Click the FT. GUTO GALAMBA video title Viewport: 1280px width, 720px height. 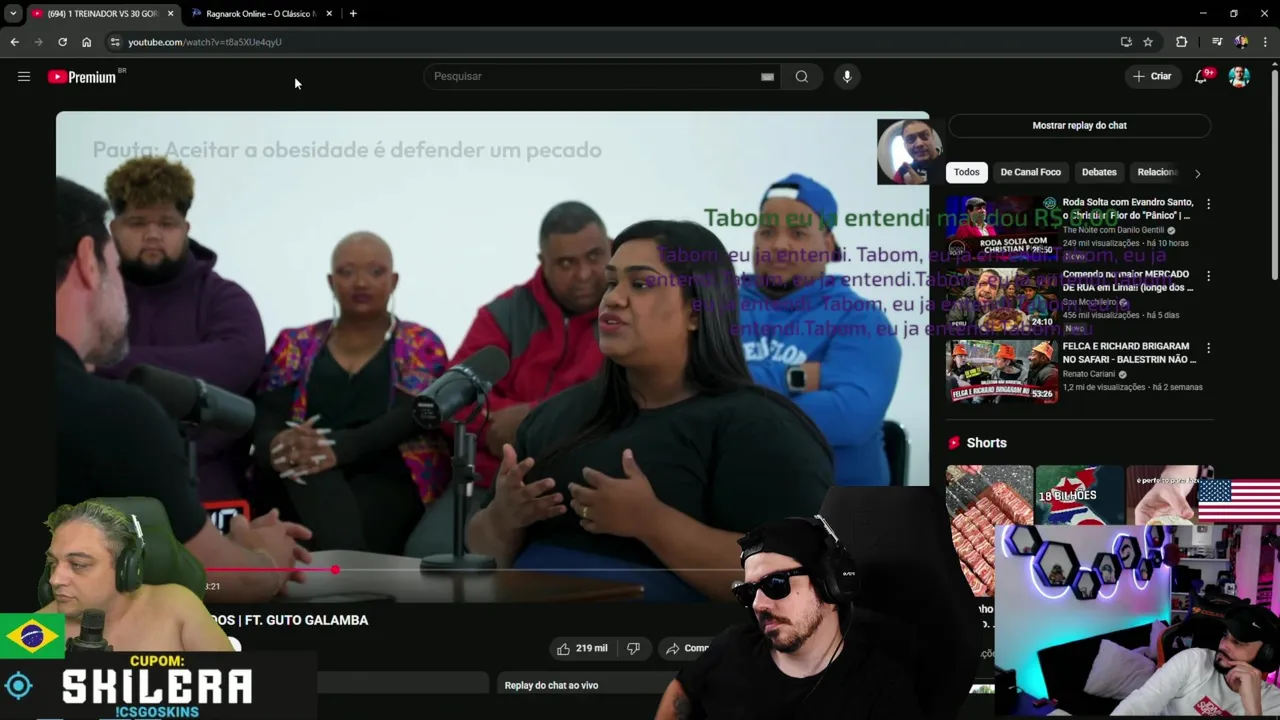[x=288, y=620]
